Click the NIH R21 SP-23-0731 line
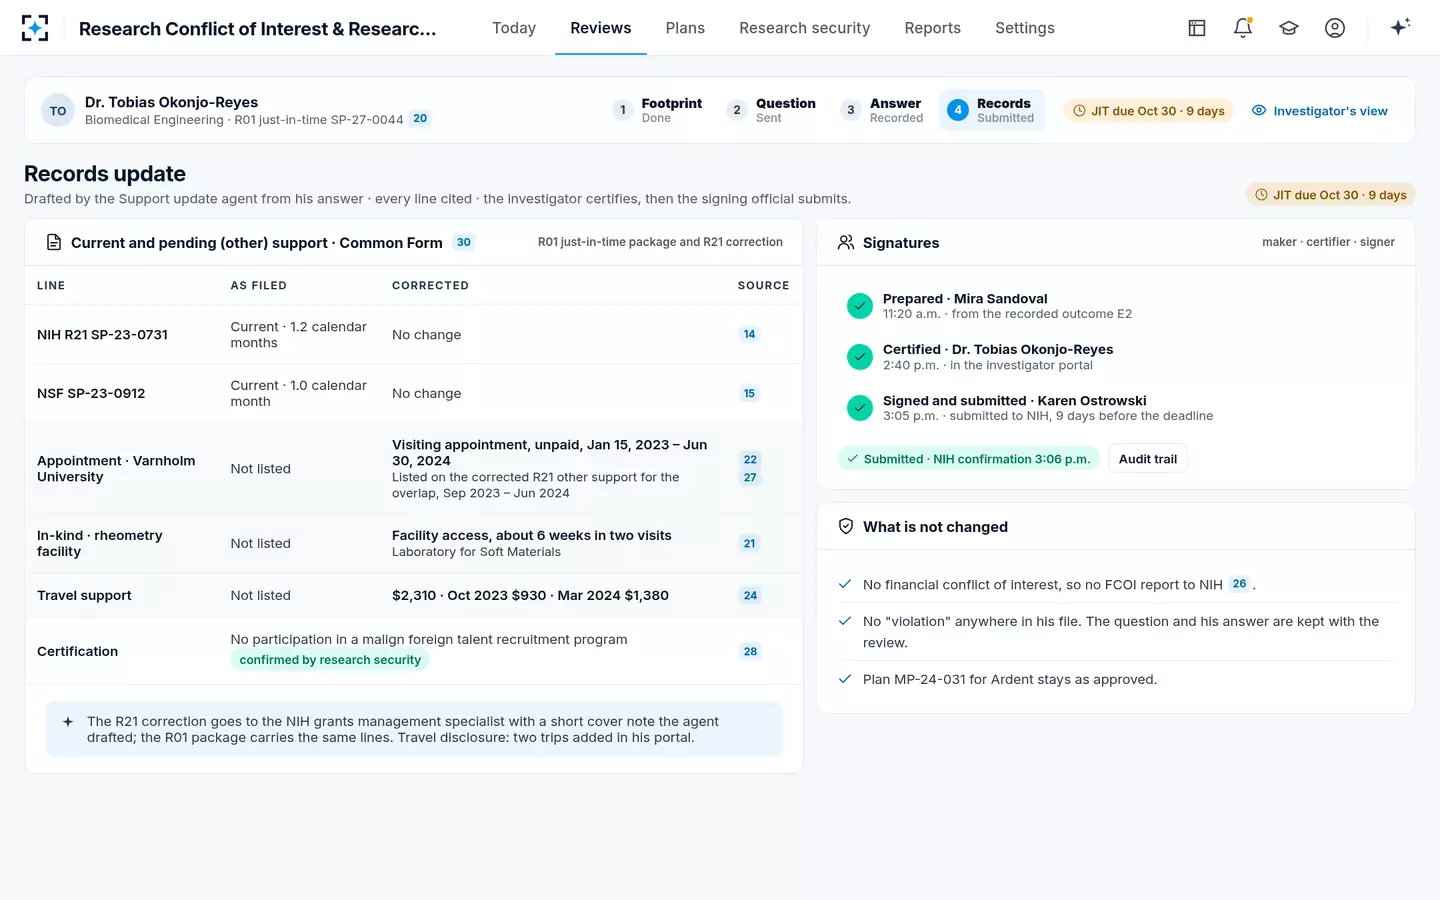This screenshot has width=1440, height=900. pos(102,334)
